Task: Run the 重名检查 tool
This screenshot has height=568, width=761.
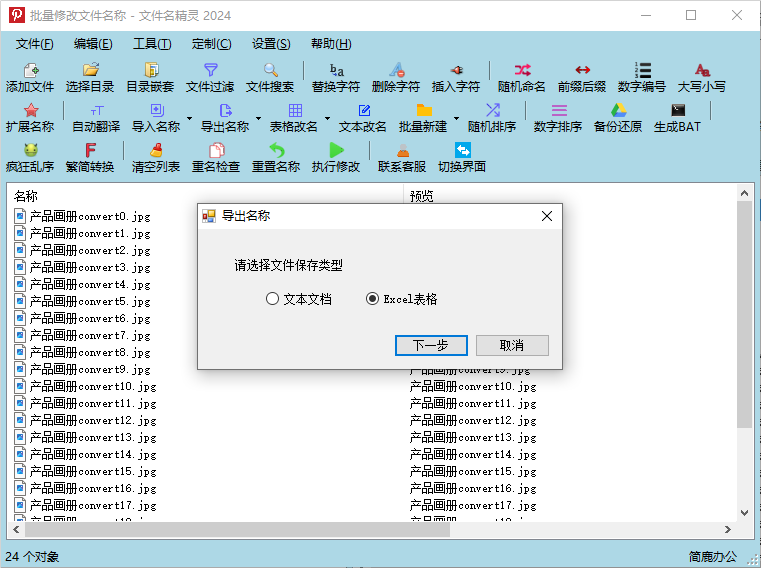Action: pos(216,158)
